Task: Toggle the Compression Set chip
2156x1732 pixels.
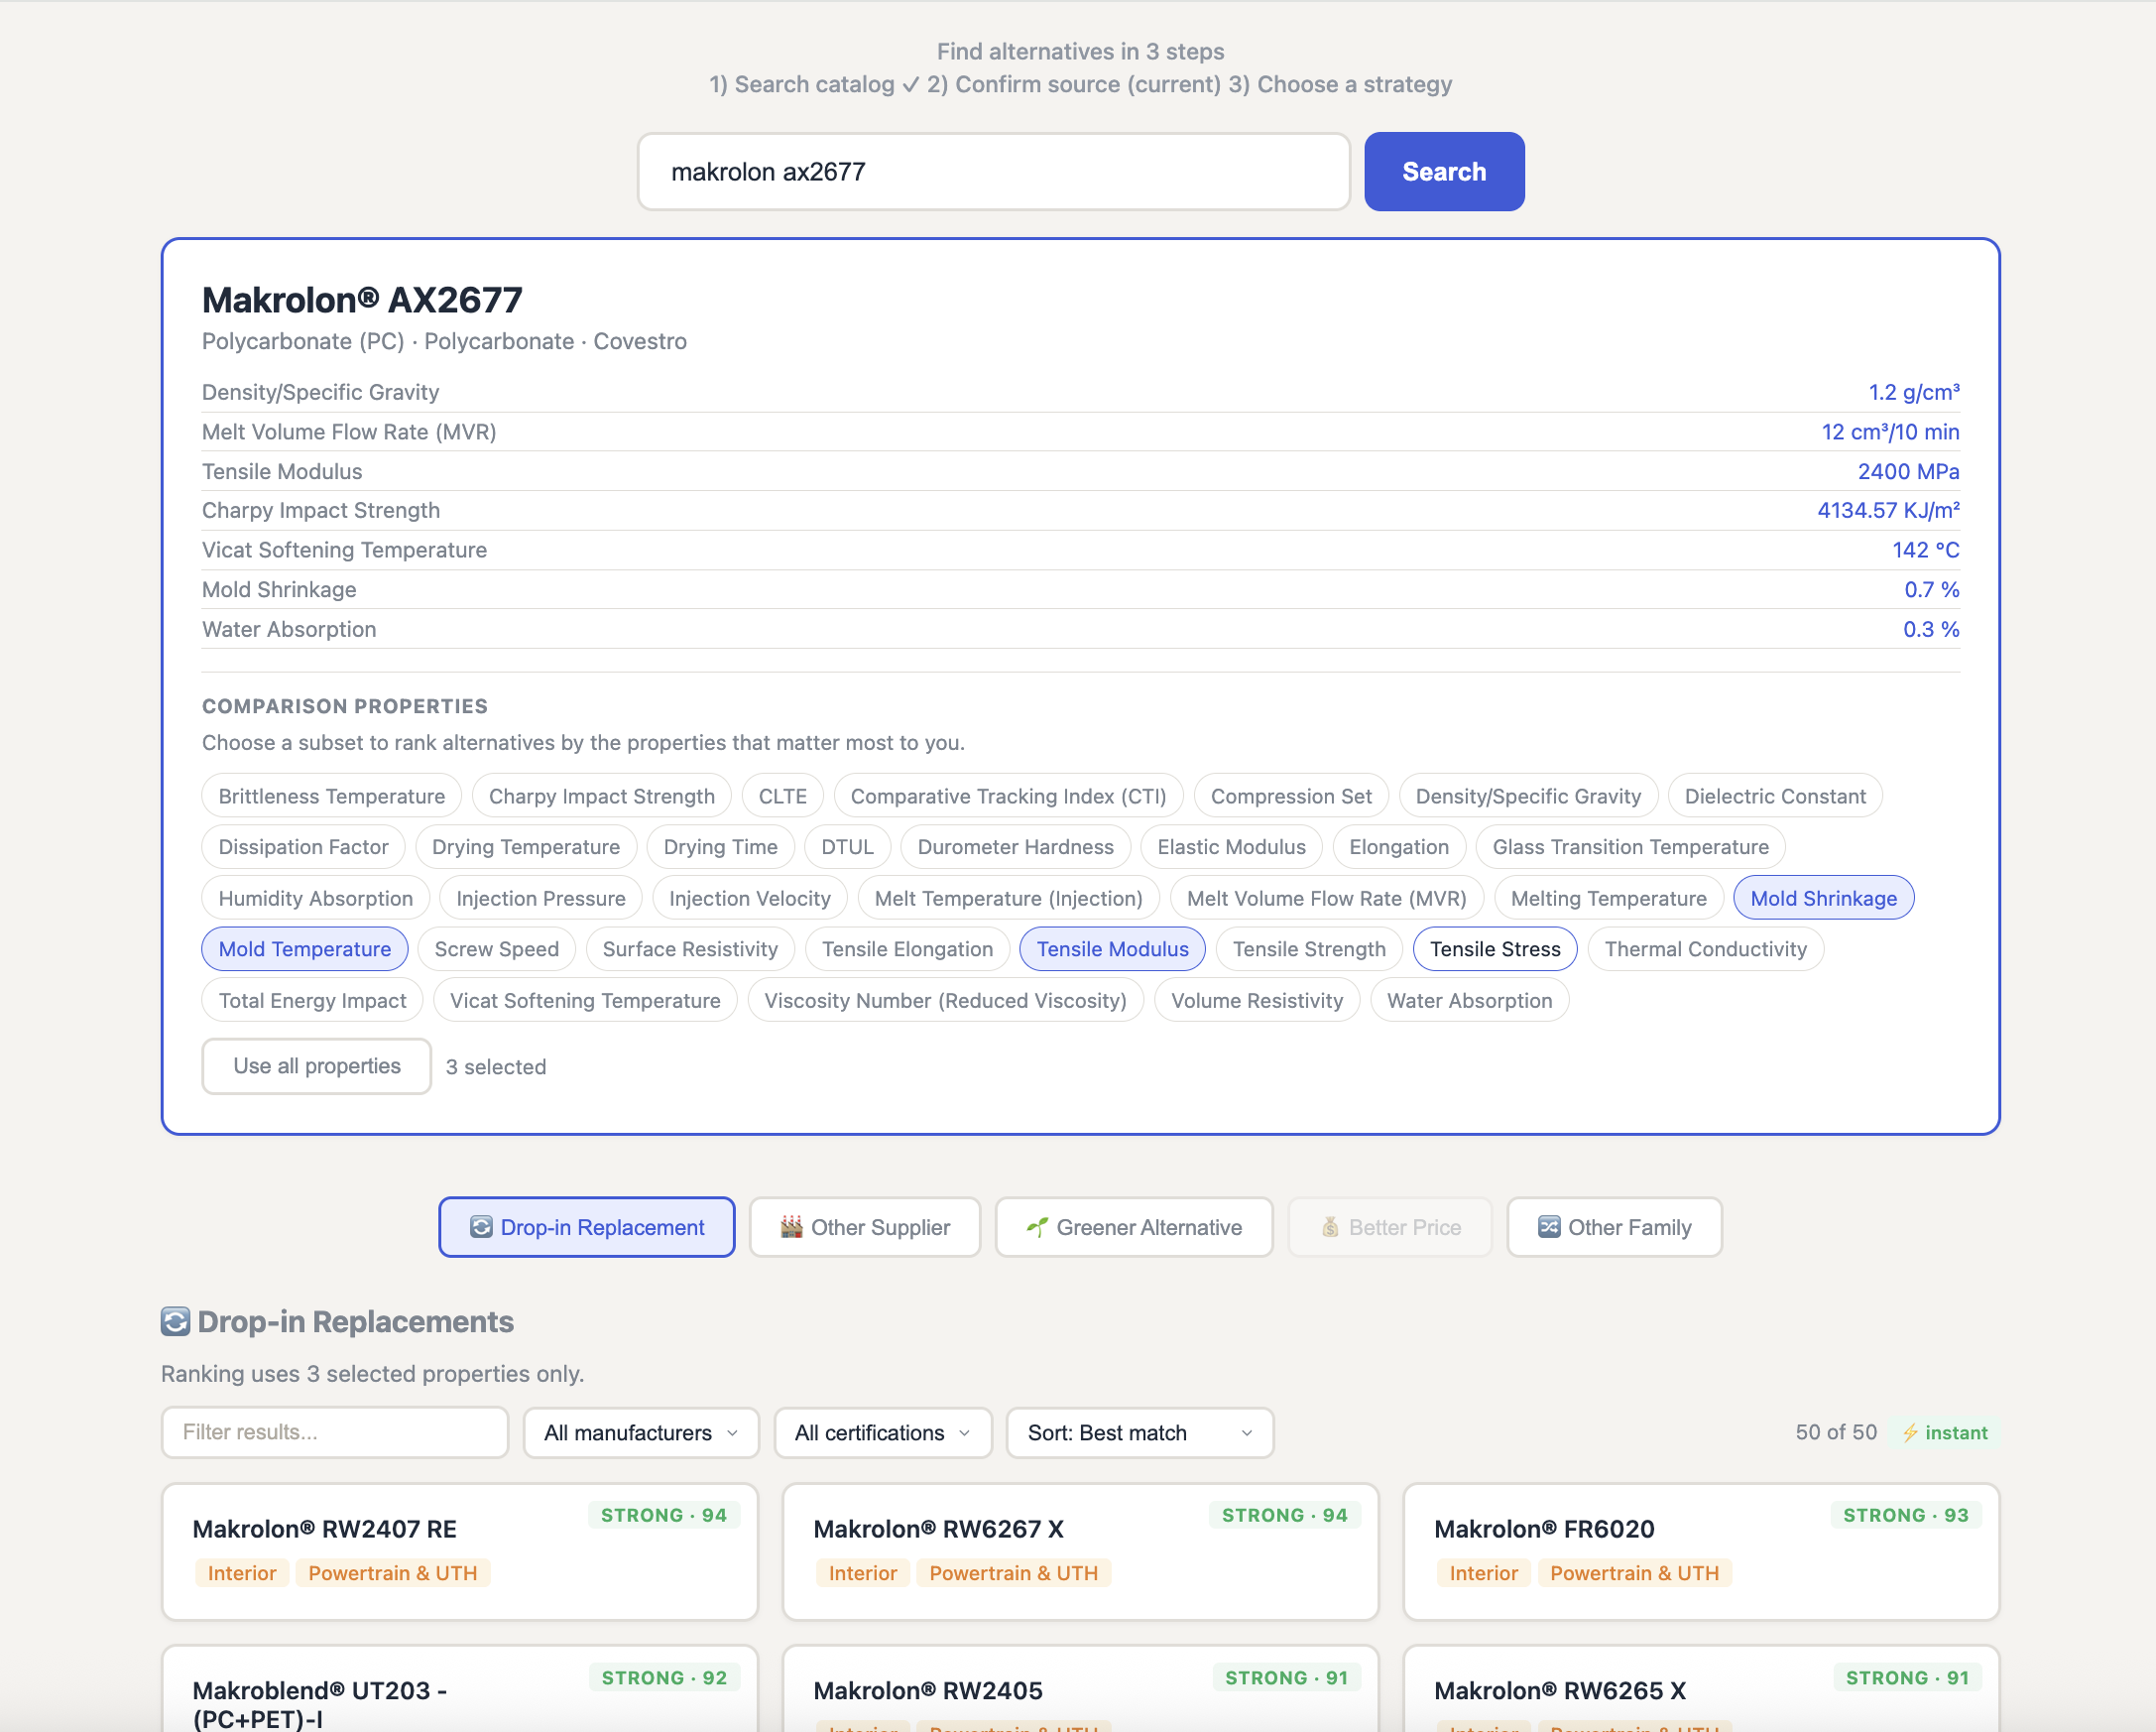Action: tap(1291, 796)
